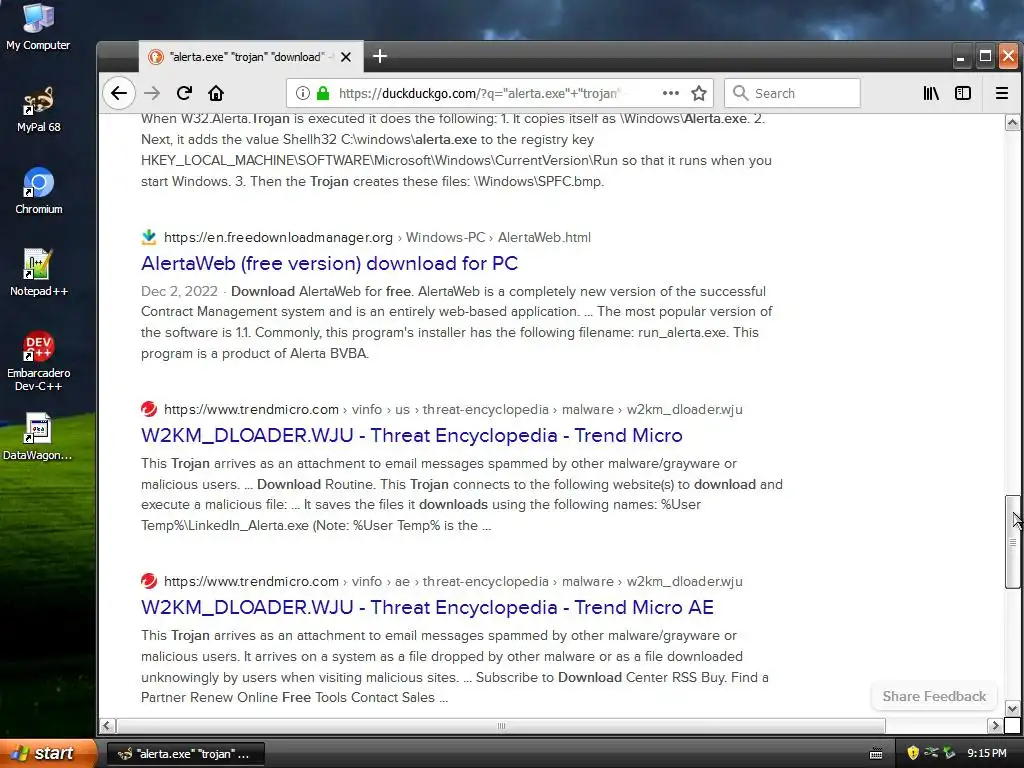
Task: Click the search magnifier icon
Action: pos(741,93)
